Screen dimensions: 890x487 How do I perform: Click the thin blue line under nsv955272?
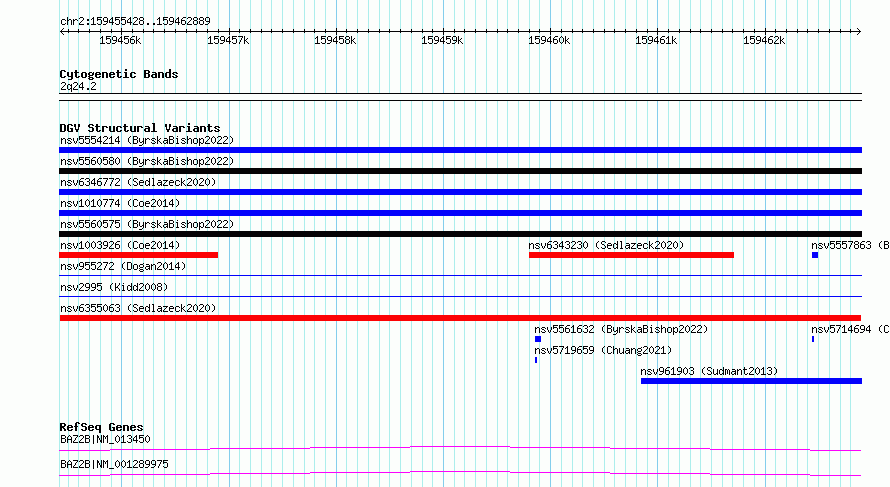[460, 276]
